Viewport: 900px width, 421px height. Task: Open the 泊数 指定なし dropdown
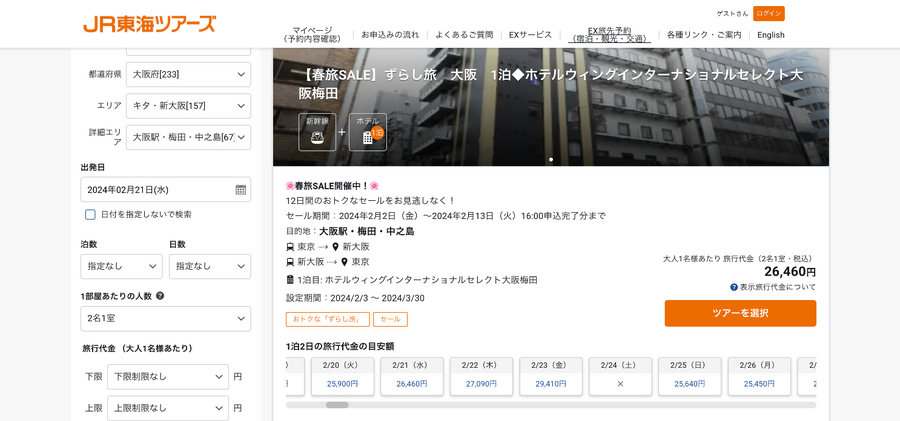click(122, 266)
